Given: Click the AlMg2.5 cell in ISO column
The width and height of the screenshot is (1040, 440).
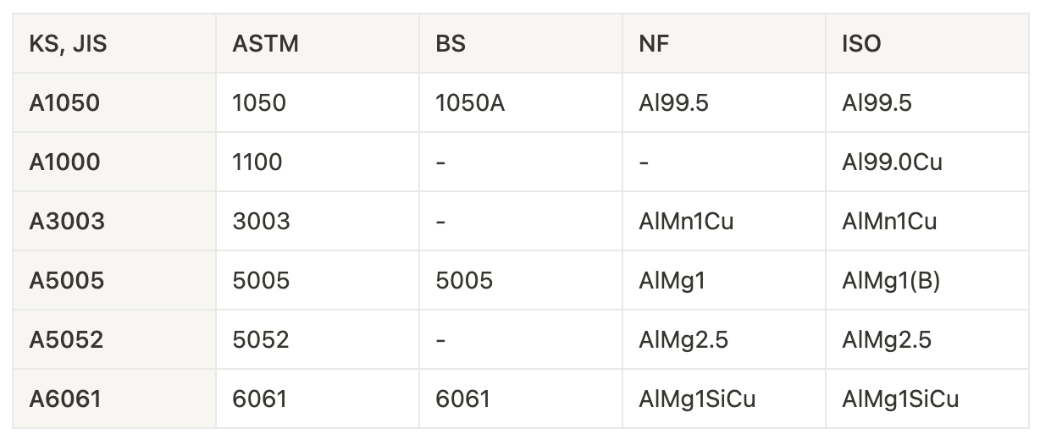Looking at the screenshot, I should pyautogui.click(x=886, y=340).
